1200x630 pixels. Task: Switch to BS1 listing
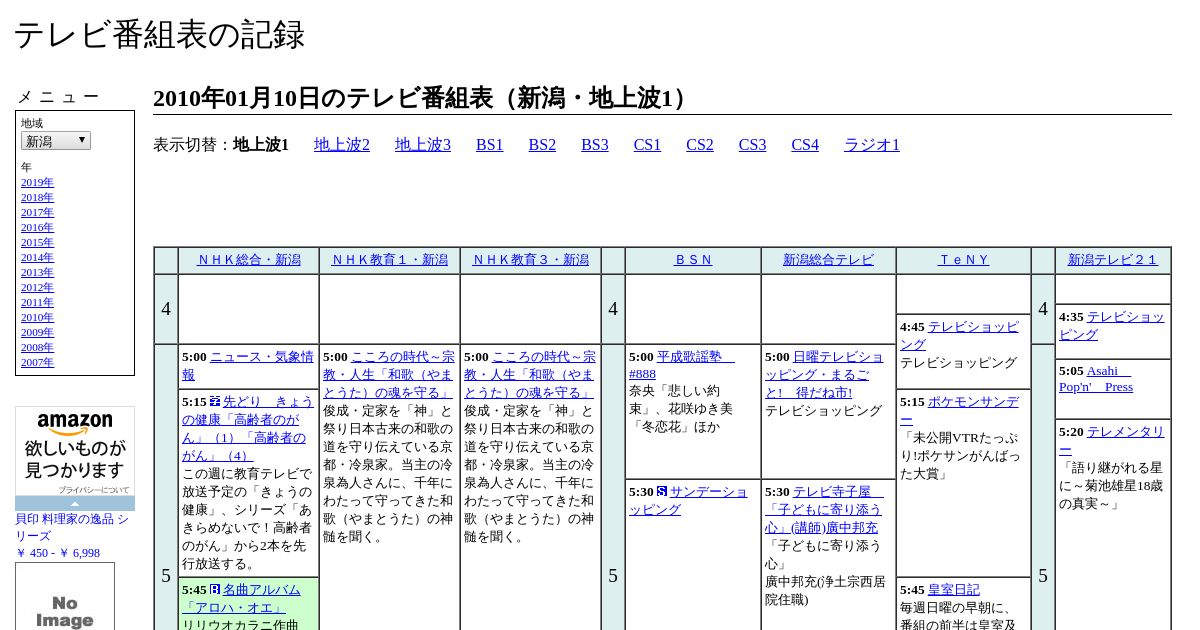(x=490, y=145)
